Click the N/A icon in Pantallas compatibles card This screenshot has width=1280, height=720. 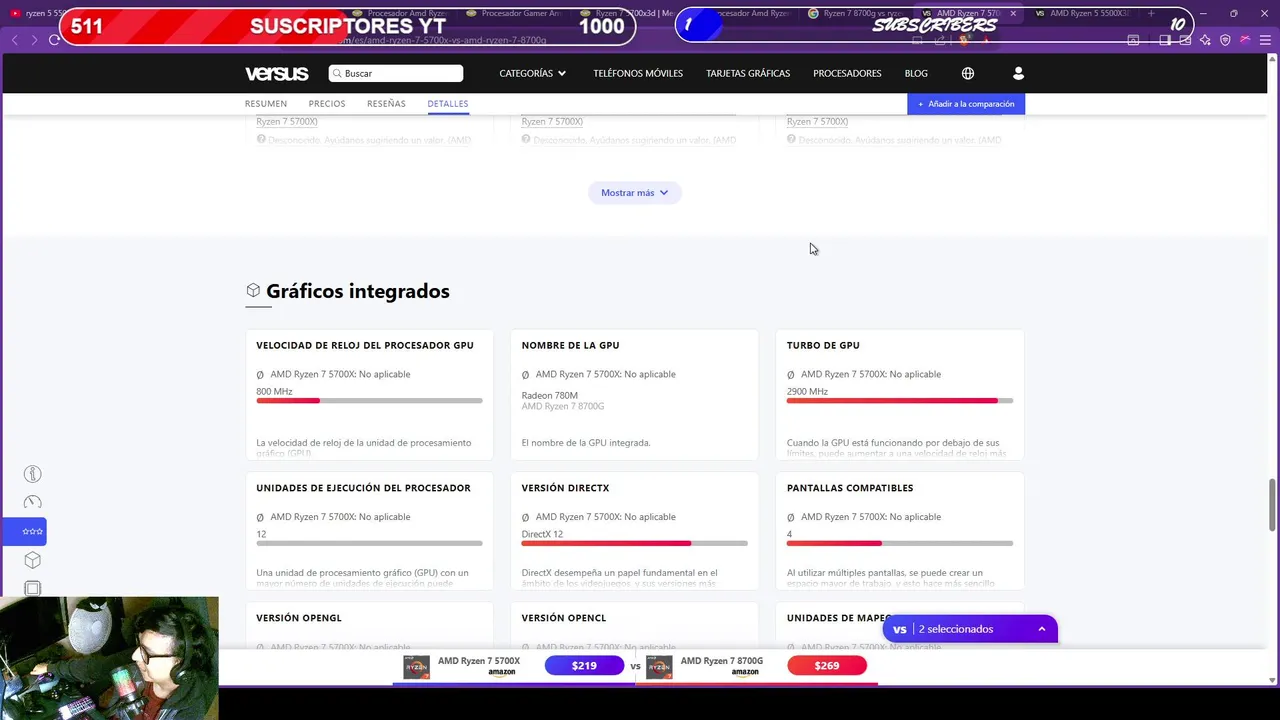pos(791,518)
